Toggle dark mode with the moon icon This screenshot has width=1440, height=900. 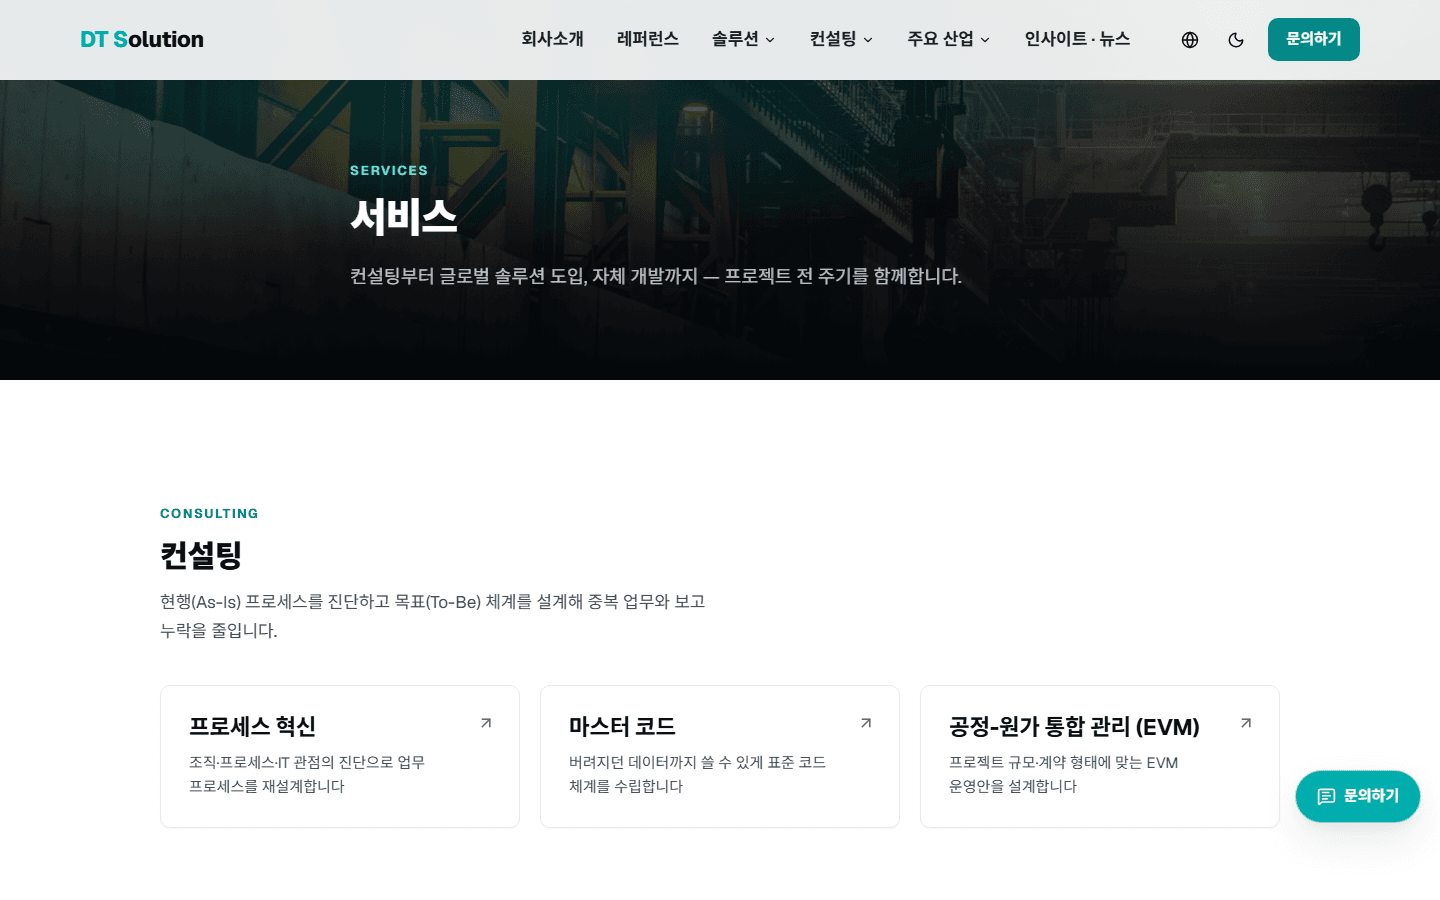1236,40
